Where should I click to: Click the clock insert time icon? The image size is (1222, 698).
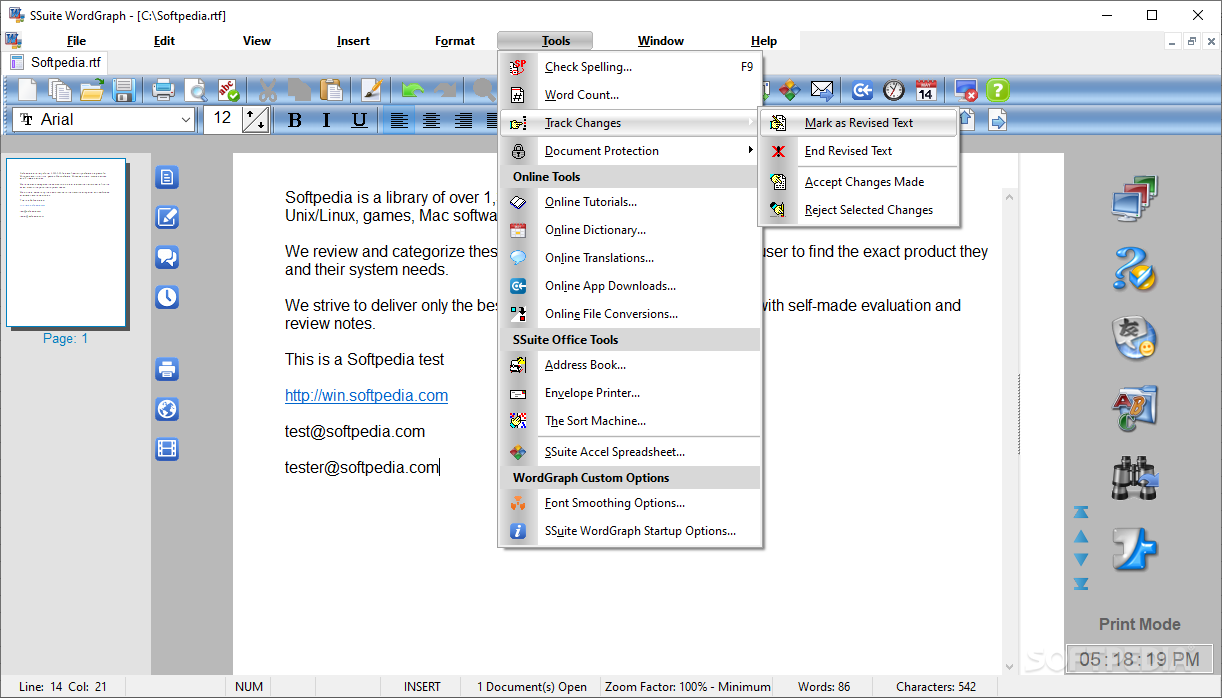click(x=894, y=91)
